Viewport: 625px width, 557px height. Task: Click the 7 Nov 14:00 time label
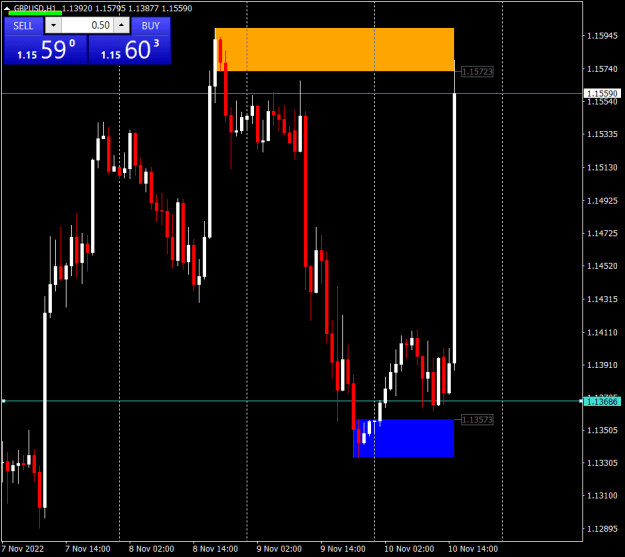click(88, 549)
